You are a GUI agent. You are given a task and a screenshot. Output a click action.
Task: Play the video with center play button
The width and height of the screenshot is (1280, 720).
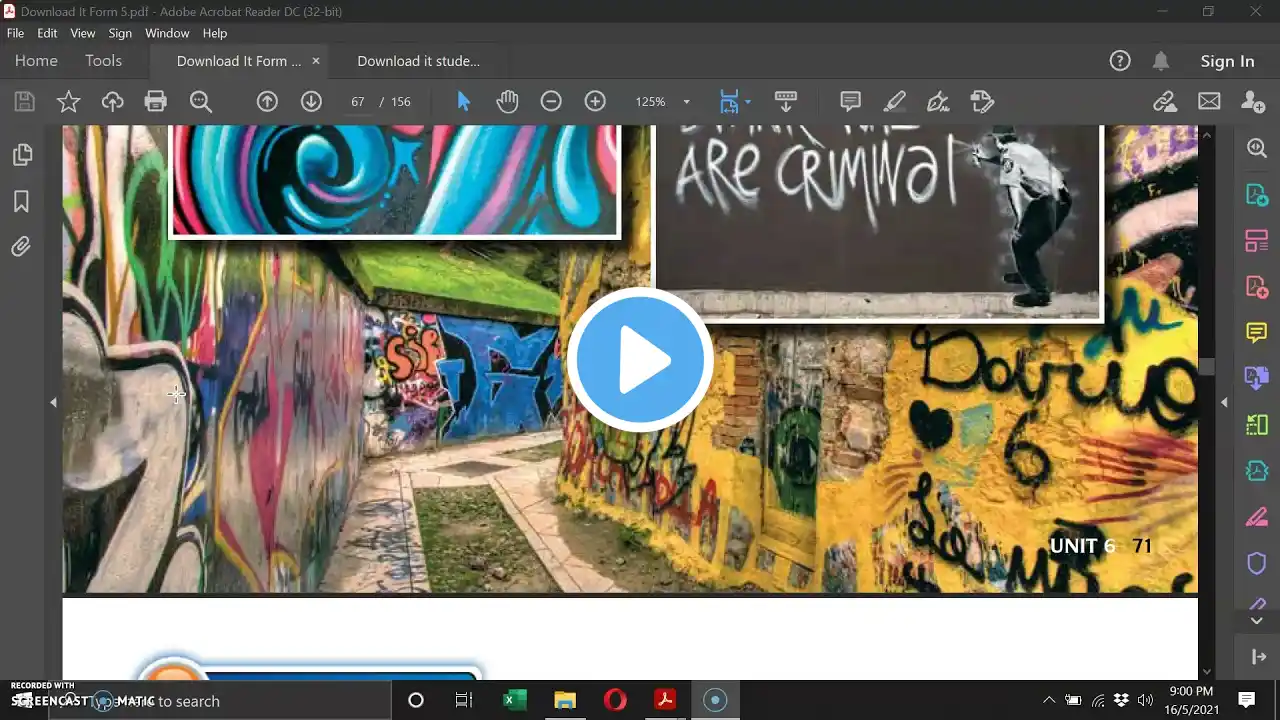640,360
